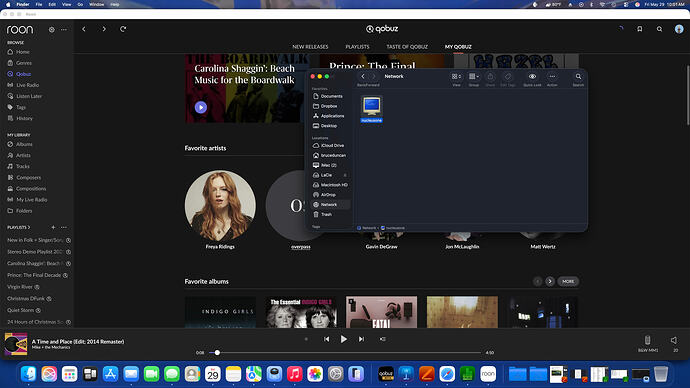690x388 pixels.
Task: Open Roon profile avatar
Action: [679, 29]
